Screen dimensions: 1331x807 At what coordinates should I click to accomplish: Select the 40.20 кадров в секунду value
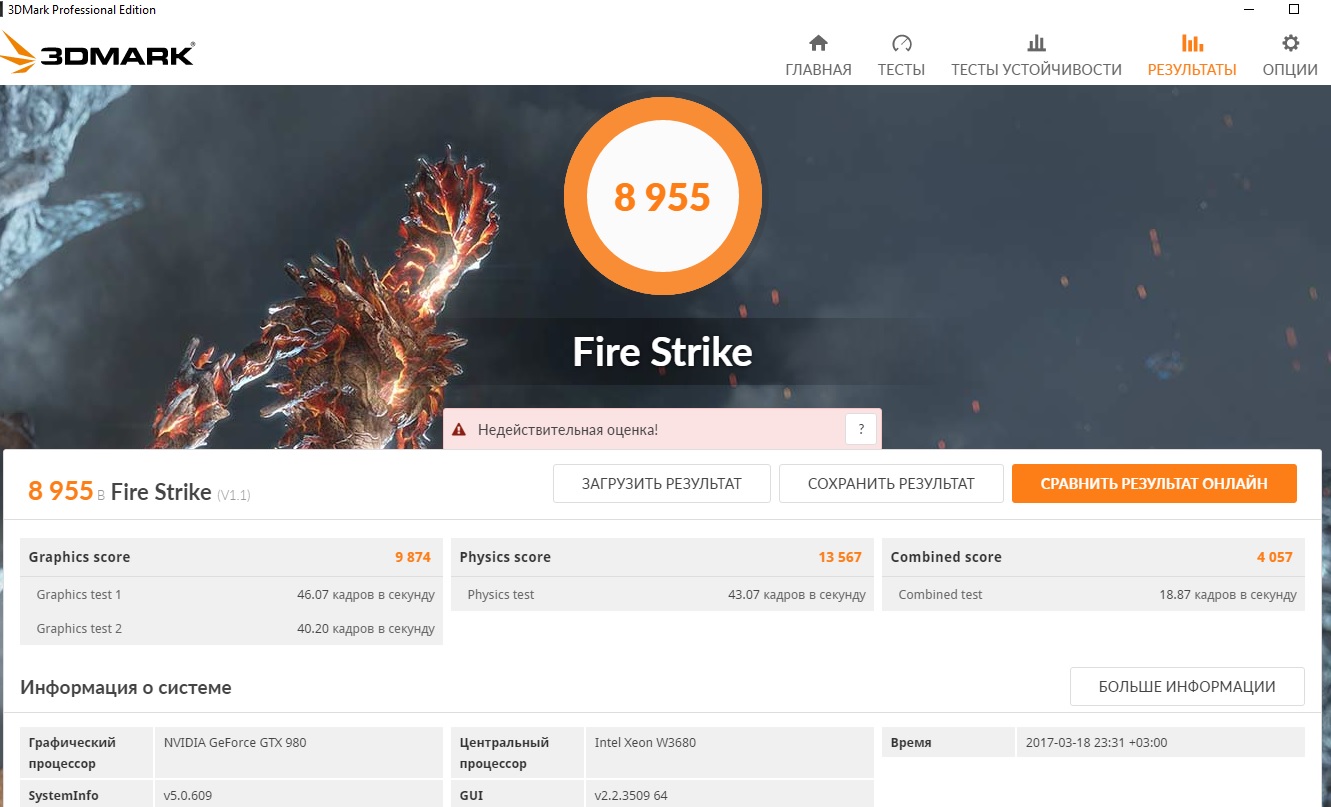coord(366,629)
